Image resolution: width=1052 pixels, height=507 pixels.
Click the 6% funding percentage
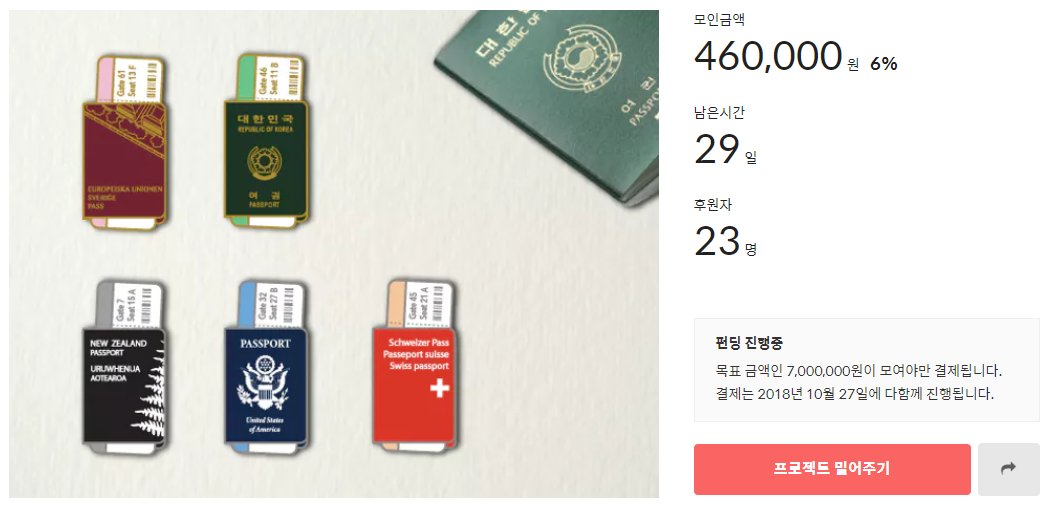(x=884, y=64)
